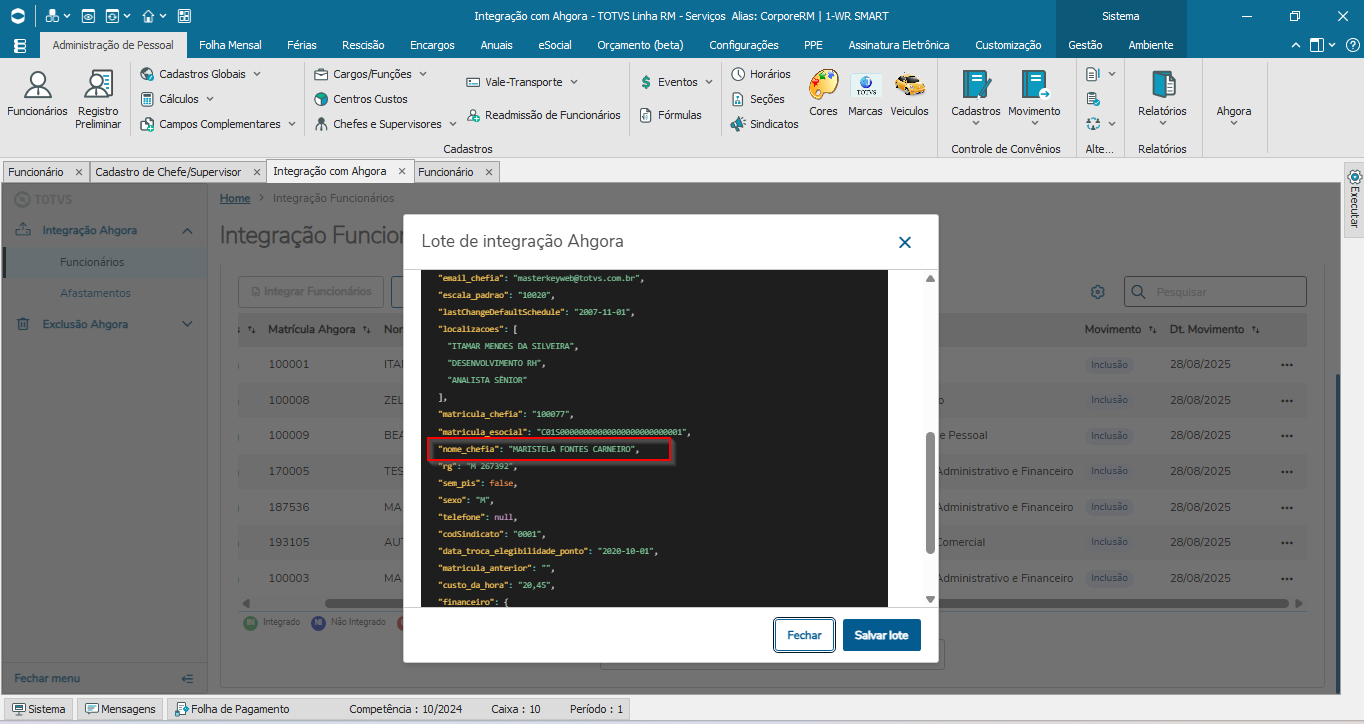Open row actions for matrícula 170005
Image resolution: width=1364 pixels, height=724 pixels.
pyautogui.click(x=1287, y=471)
